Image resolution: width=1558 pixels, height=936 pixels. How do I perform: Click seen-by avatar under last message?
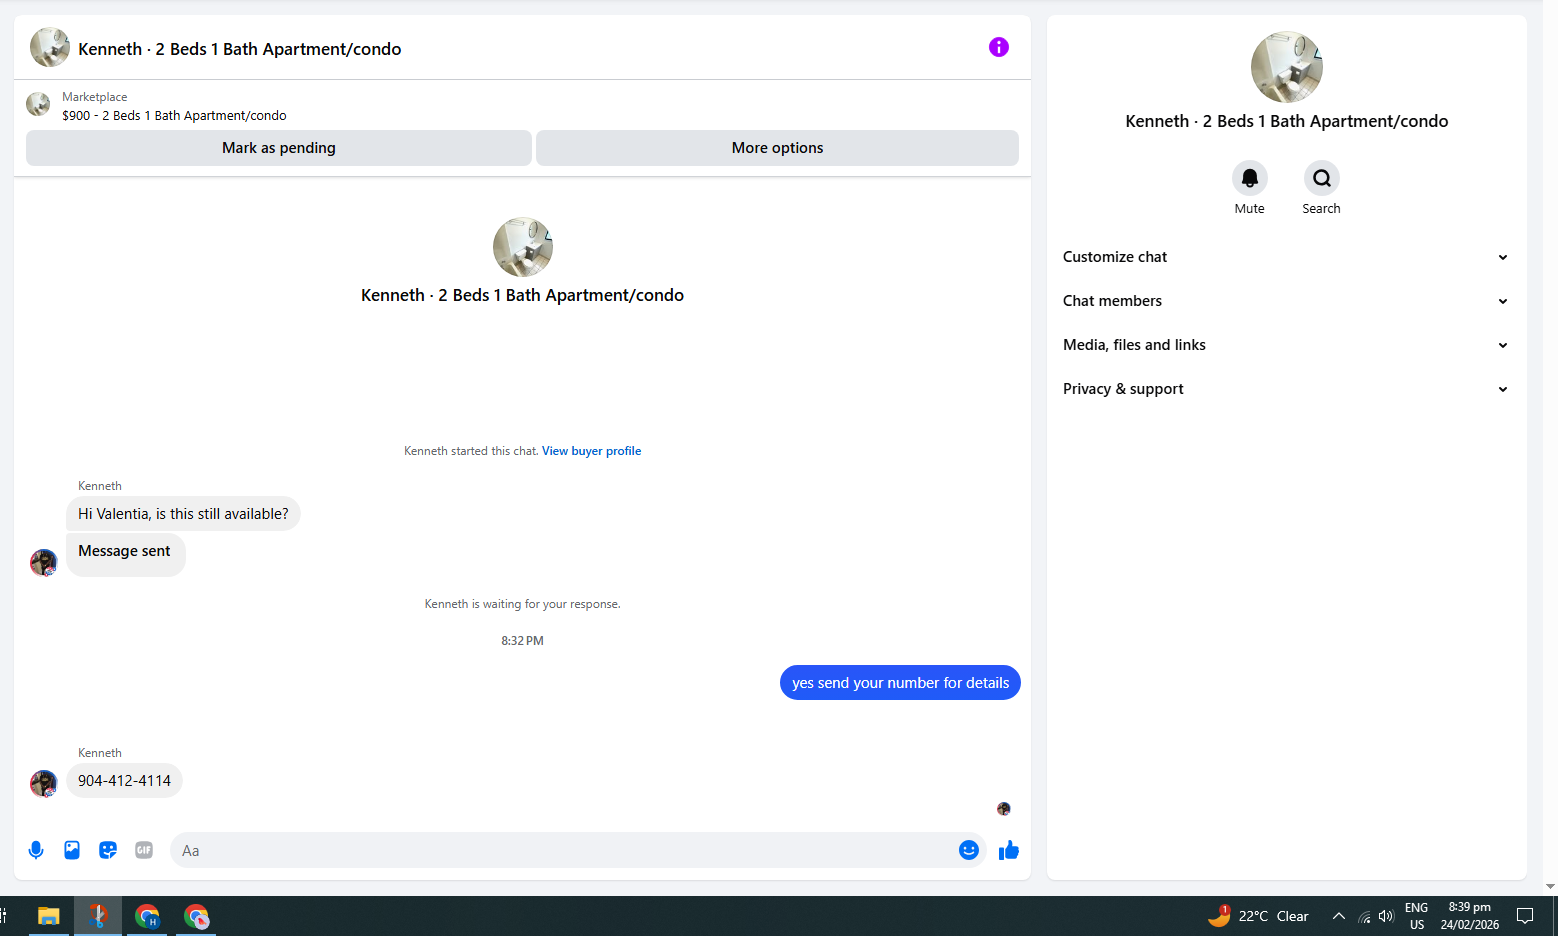point(1004,809)
